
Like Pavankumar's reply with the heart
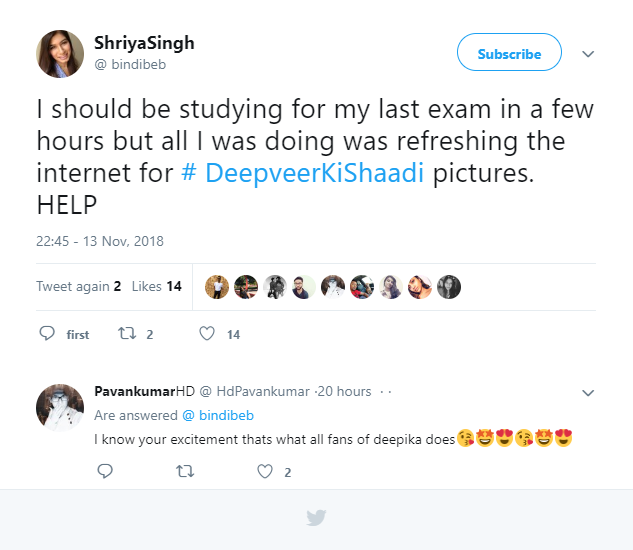click(266, 471)
